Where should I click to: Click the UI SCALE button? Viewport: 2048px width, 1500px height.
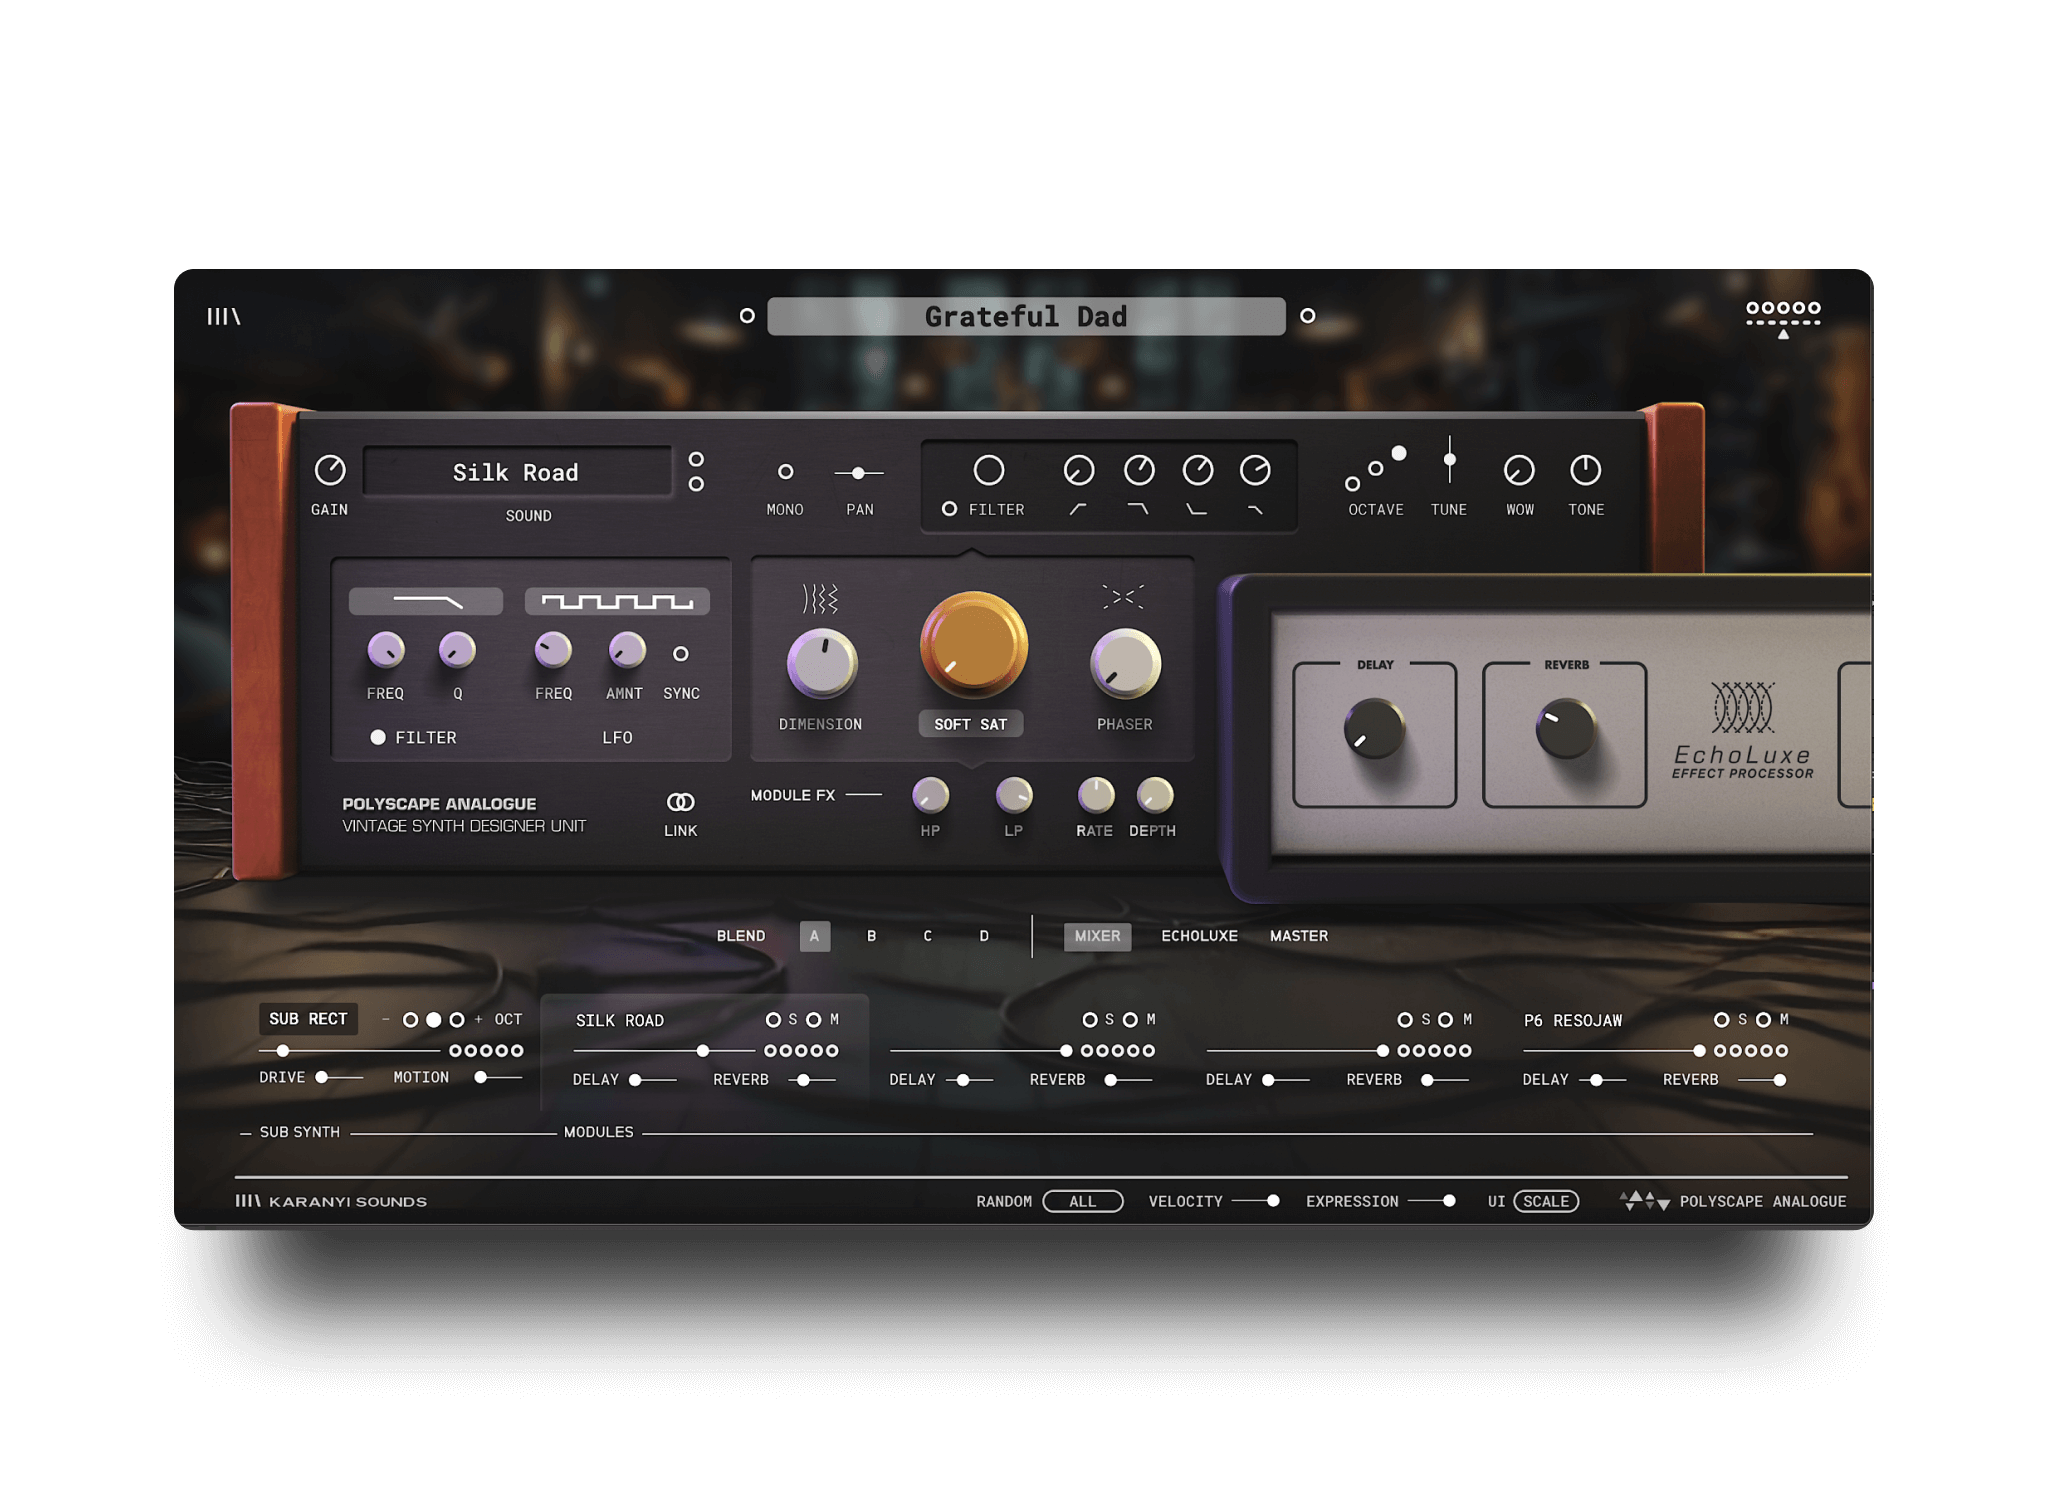click(x=1545, y=1201)
